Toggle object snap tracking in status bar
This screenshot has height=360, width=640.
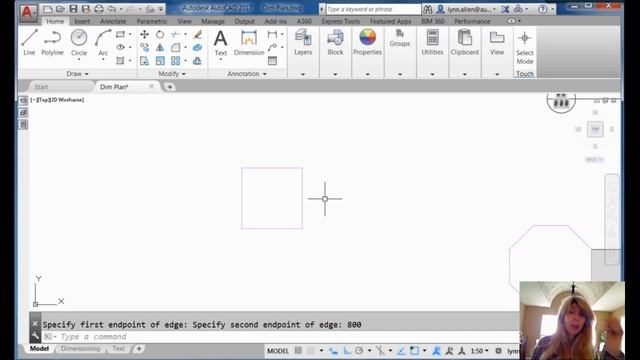click(x=401, y=351)
